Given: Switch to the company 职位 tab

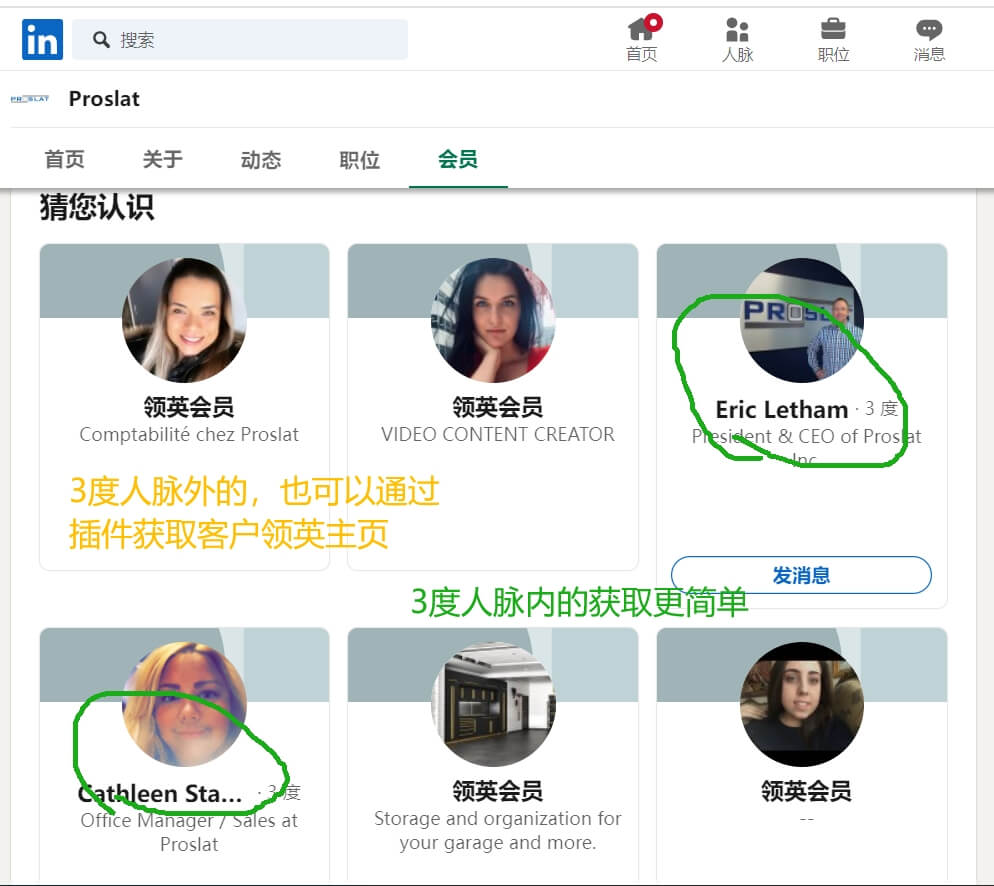Looking at the screenshot, I should coord(359,159).
